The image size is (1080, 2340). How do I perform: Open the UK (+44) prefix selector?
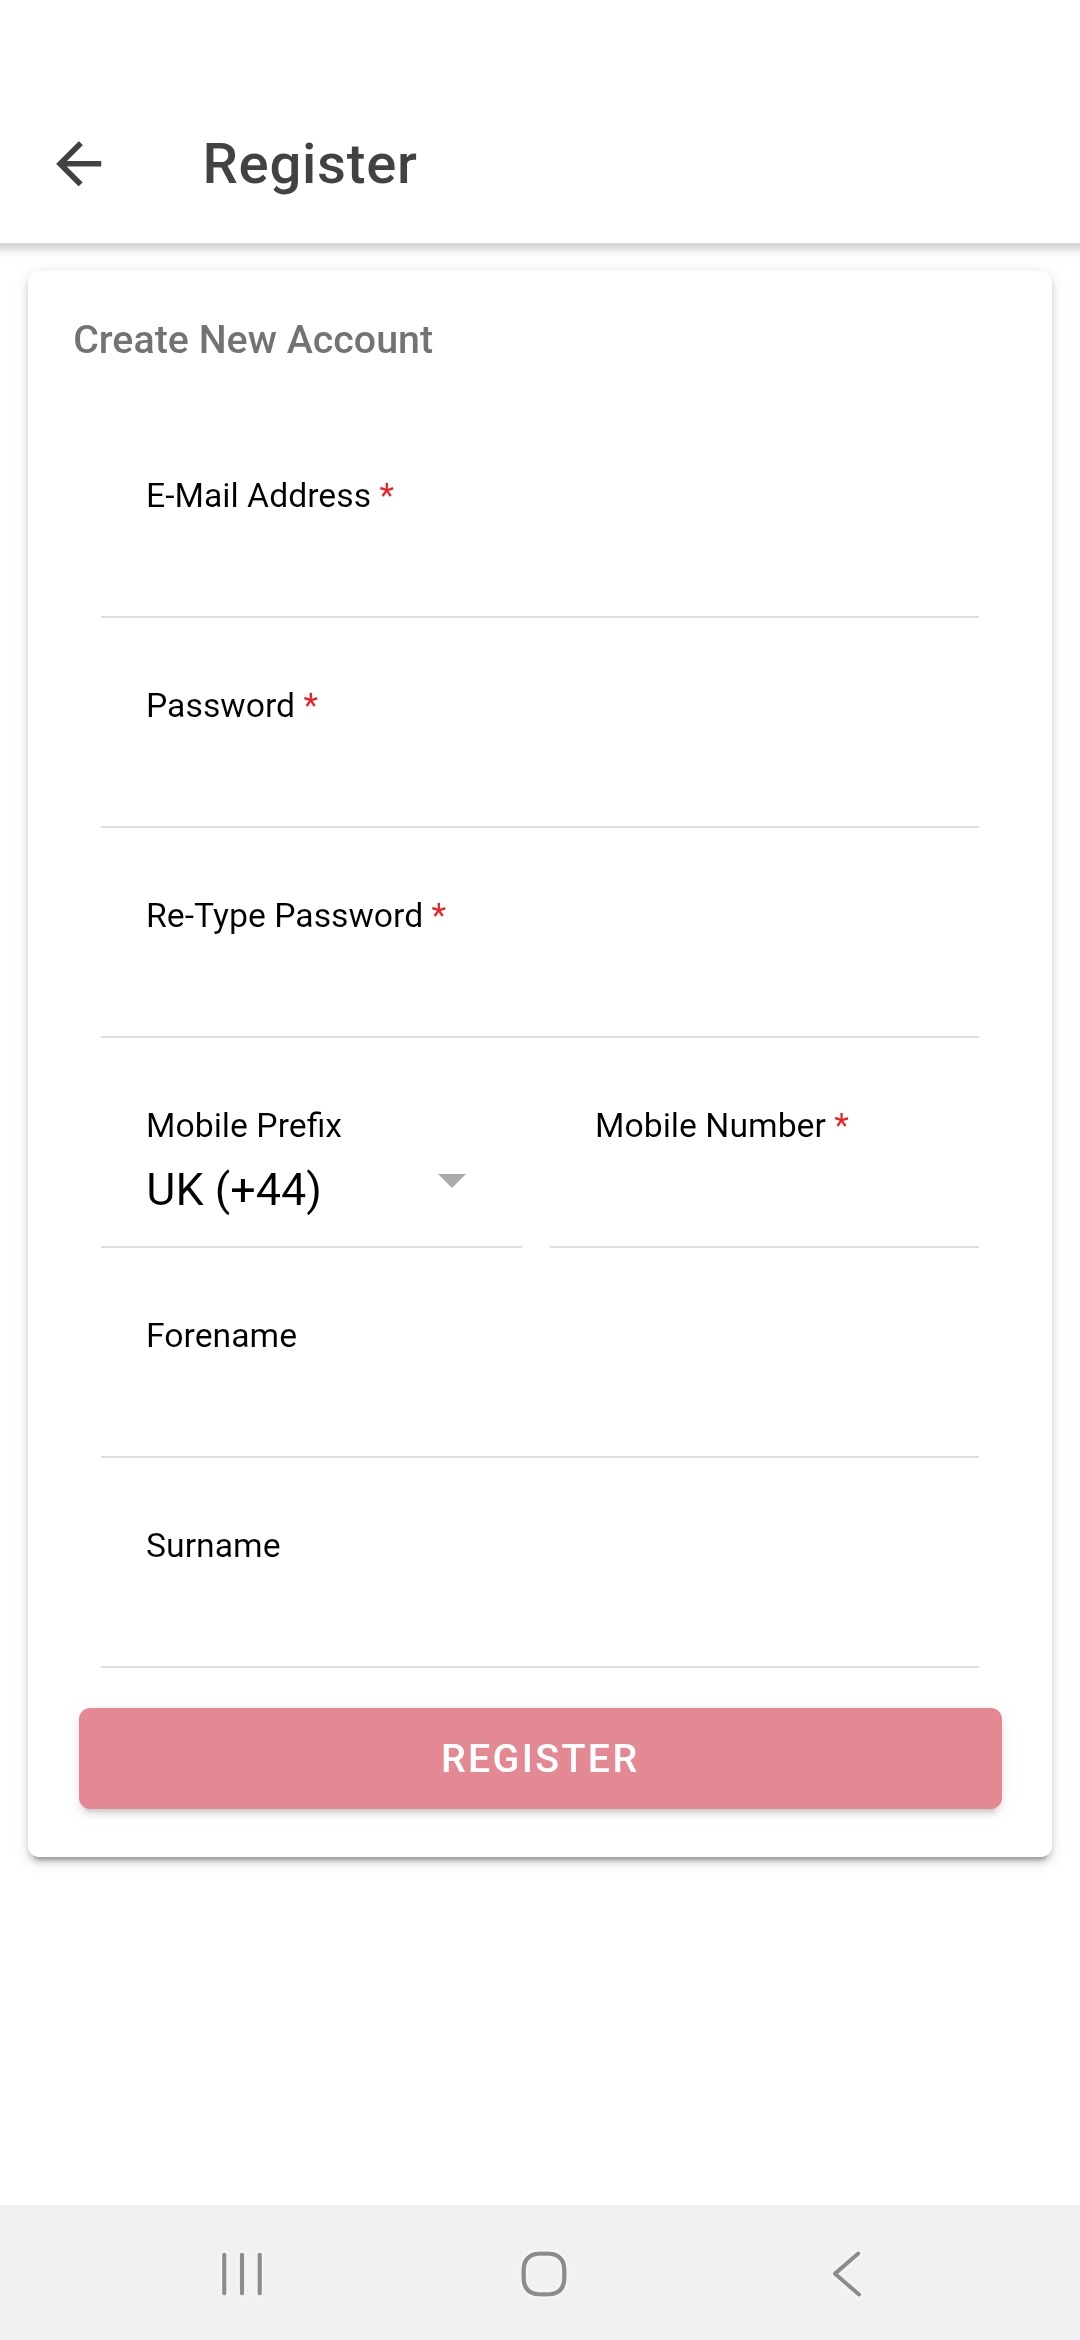pyautogui.click(x=234, y=1190)
